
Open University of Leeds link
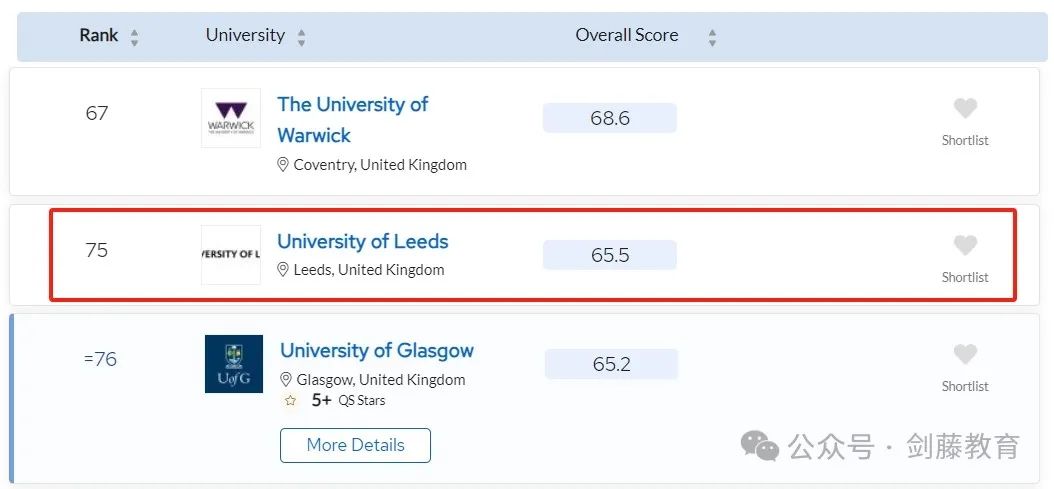point(363,241)
